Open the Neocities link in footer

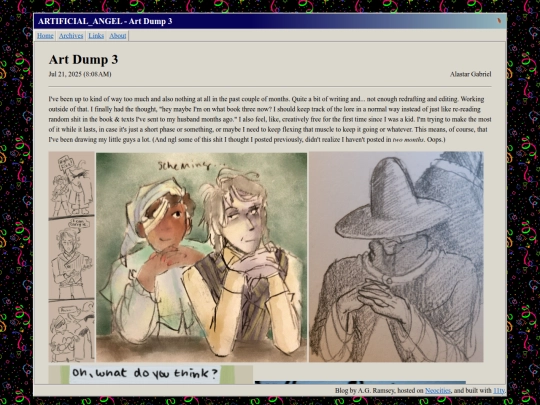(x=437, y=391)
